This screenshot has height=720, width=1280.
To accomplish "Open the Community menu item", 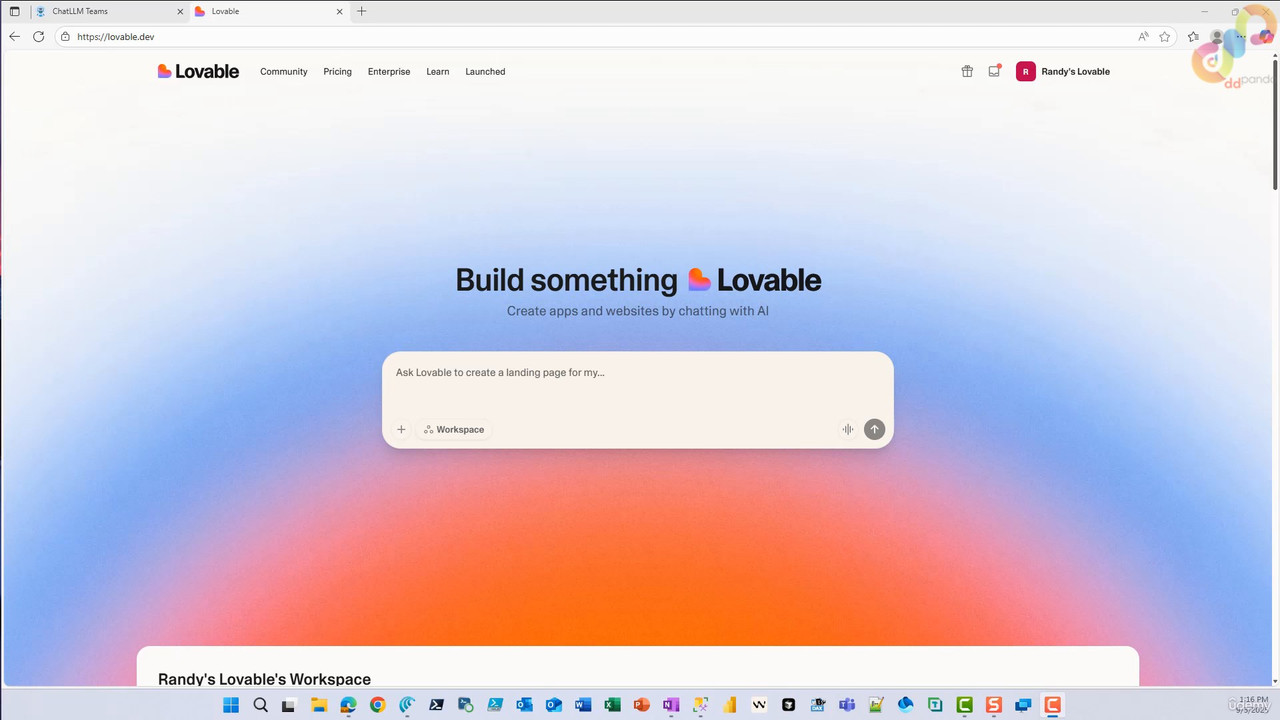I will 284,72.
